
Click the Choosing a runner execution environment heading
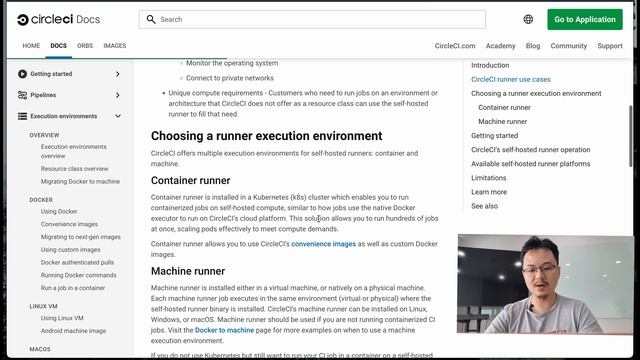point(266,136)
